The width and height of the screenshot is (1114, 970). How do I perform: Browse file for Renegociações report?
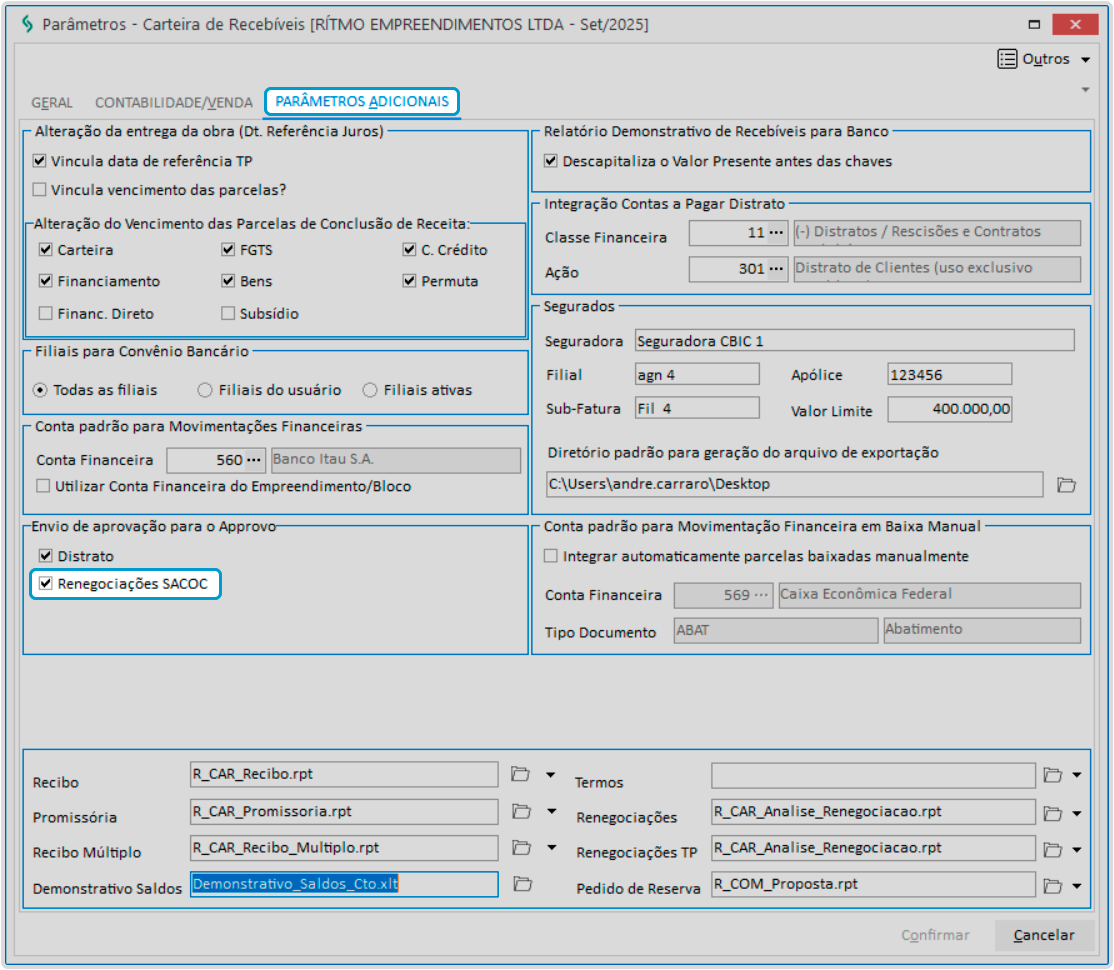click(x=1053, y=813)
